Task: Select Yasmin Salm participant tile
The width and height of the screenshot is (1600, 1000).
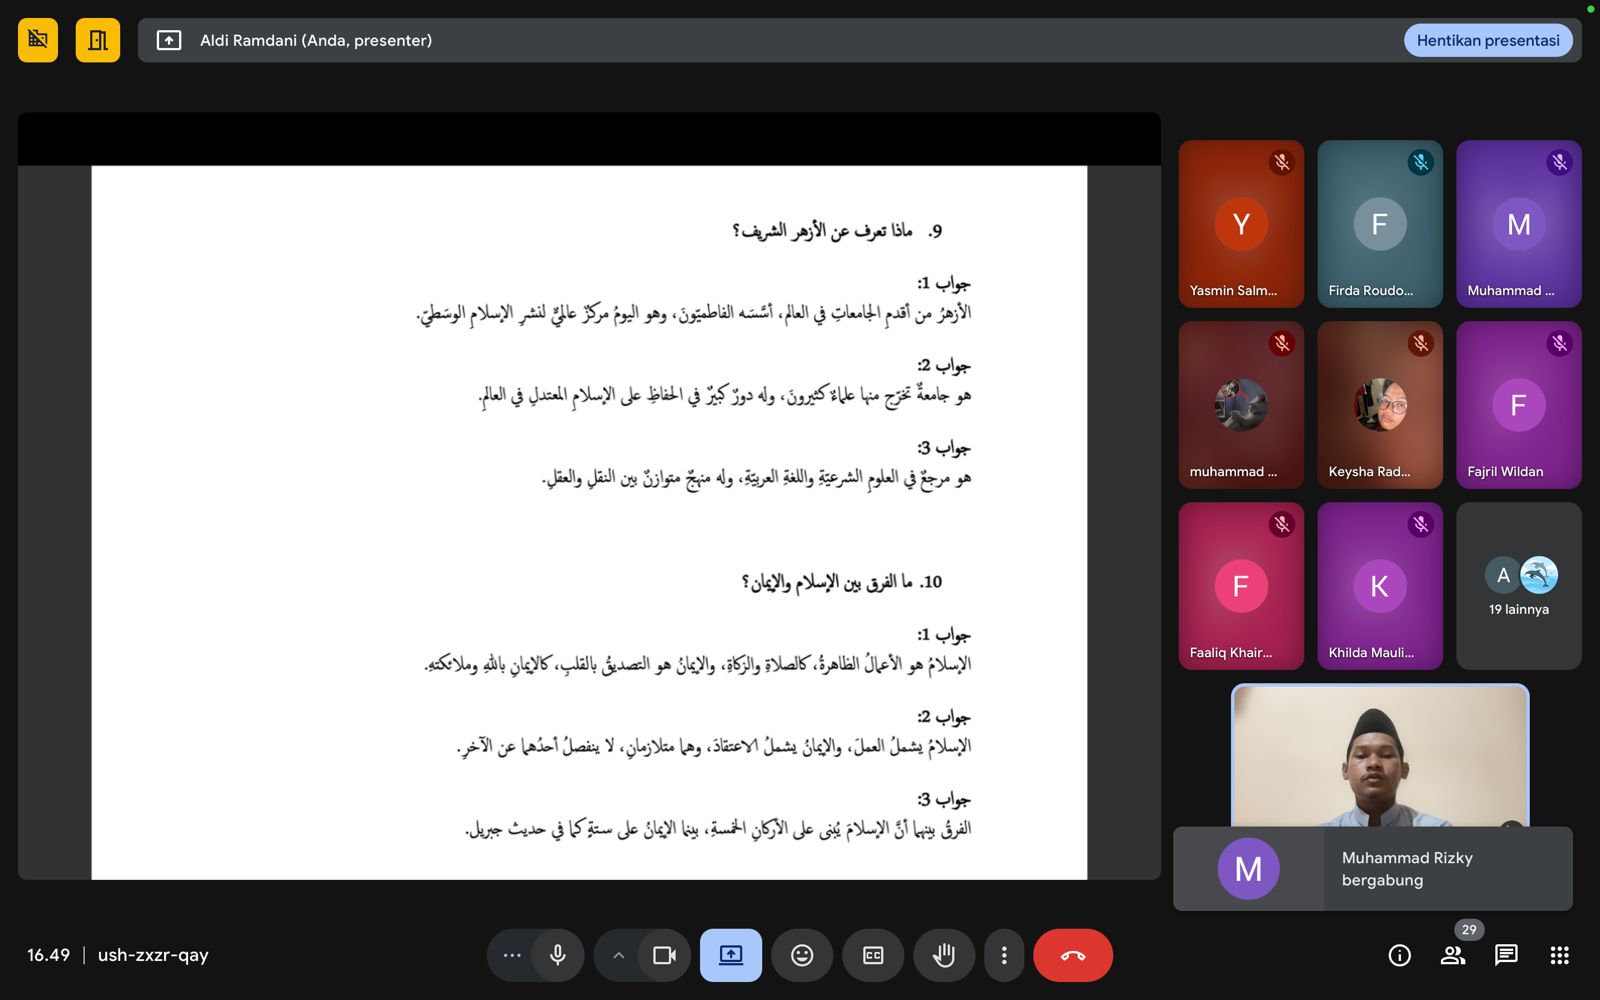Action: point(1241,224)
